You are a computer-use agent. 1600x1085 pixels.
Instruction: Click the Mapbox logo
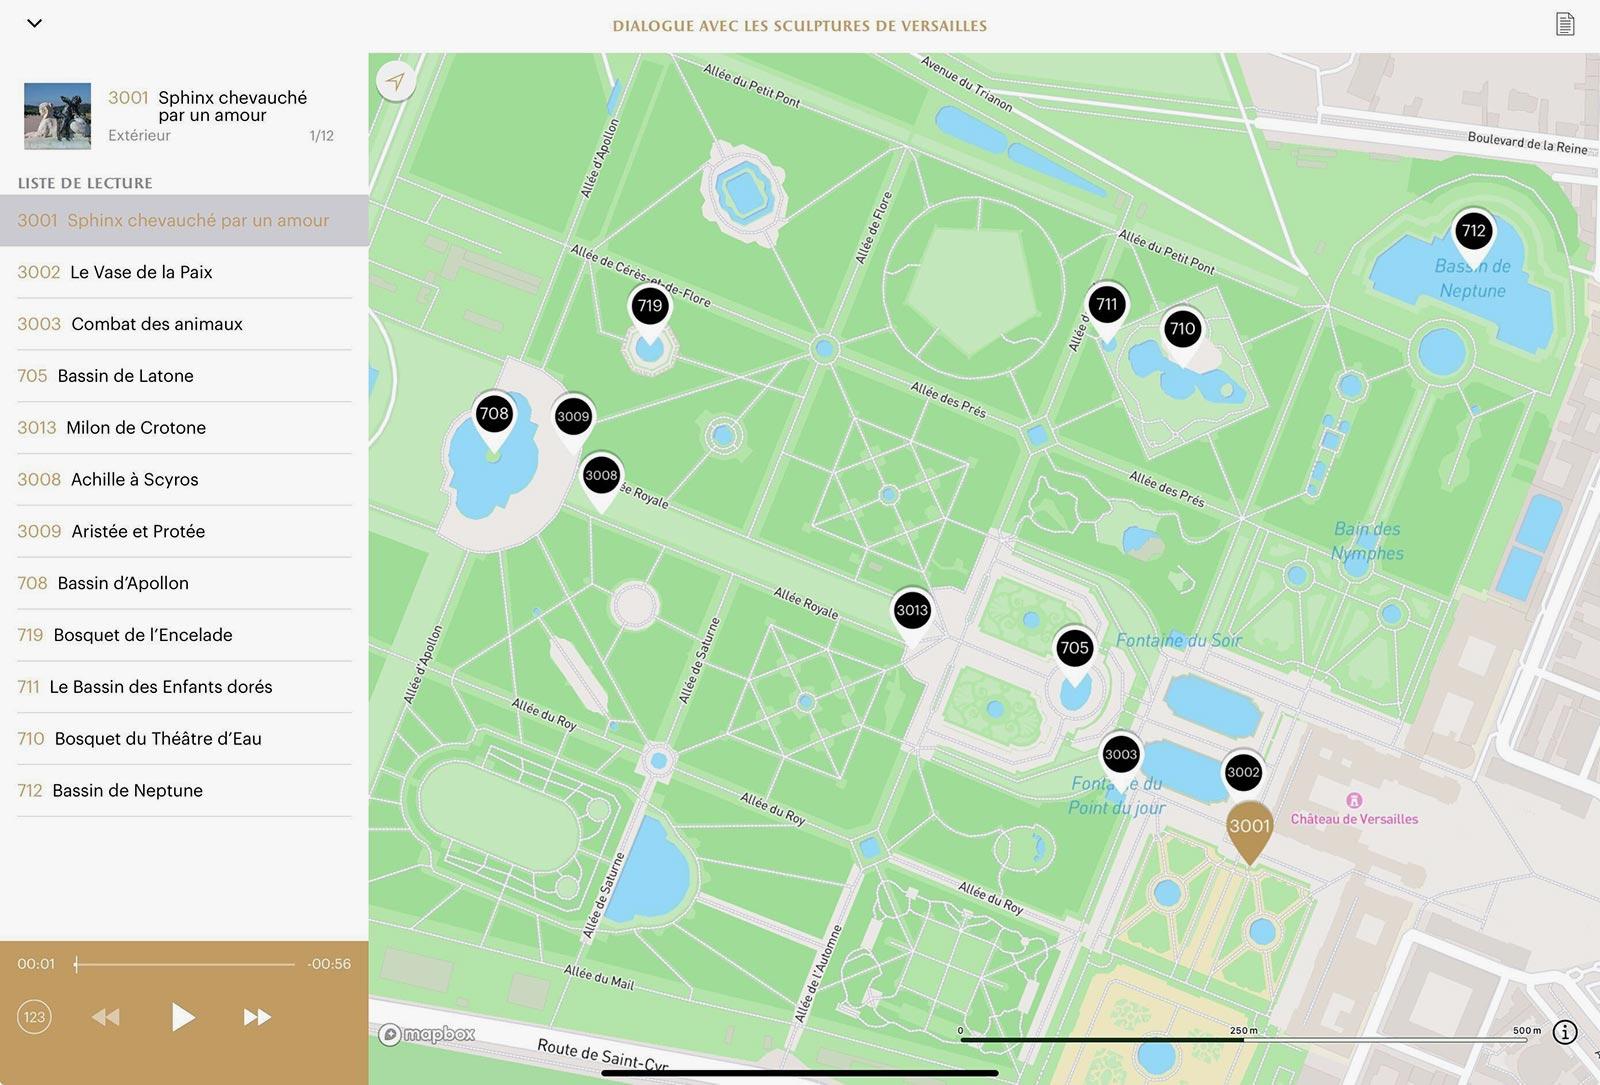point(427,1034)
